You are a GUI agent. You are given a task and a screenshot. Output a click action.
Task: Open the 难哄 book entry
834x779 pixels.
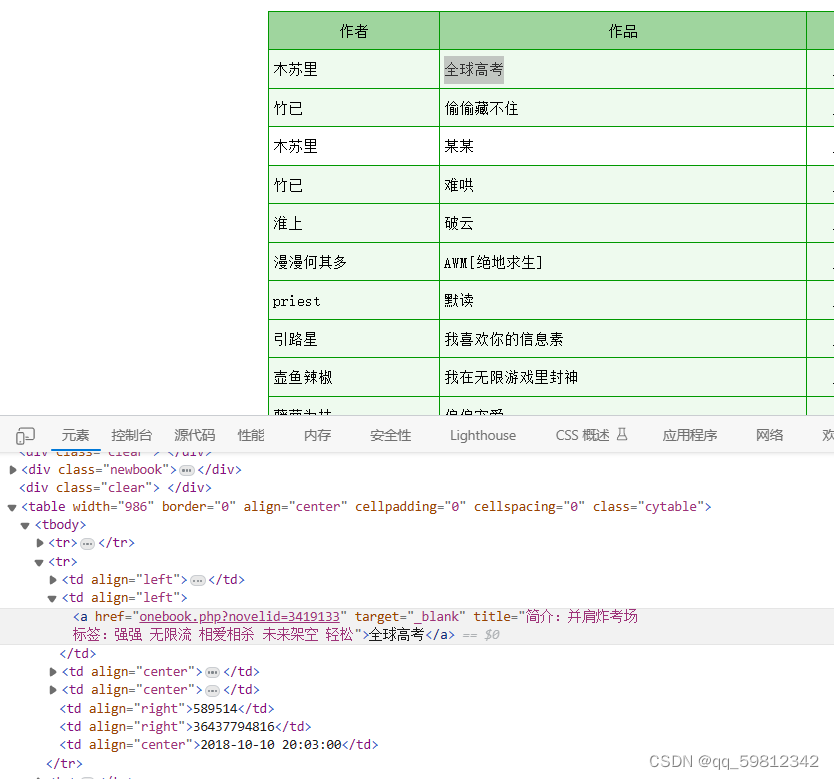click(x=458, y=185)
